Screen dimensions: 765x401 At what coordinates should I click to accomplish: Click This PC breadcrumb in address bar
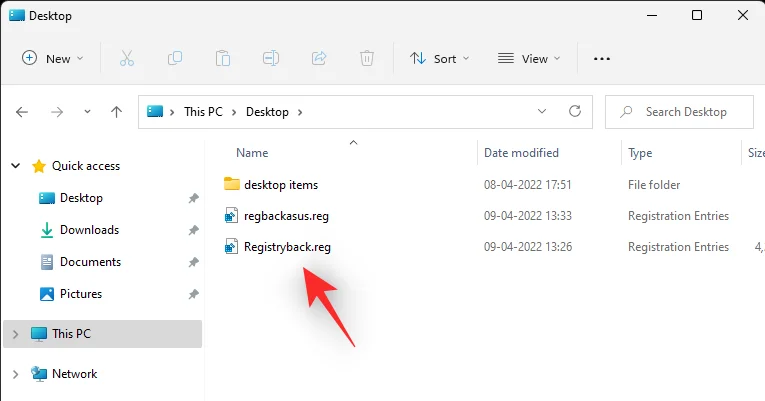point(203,112)
